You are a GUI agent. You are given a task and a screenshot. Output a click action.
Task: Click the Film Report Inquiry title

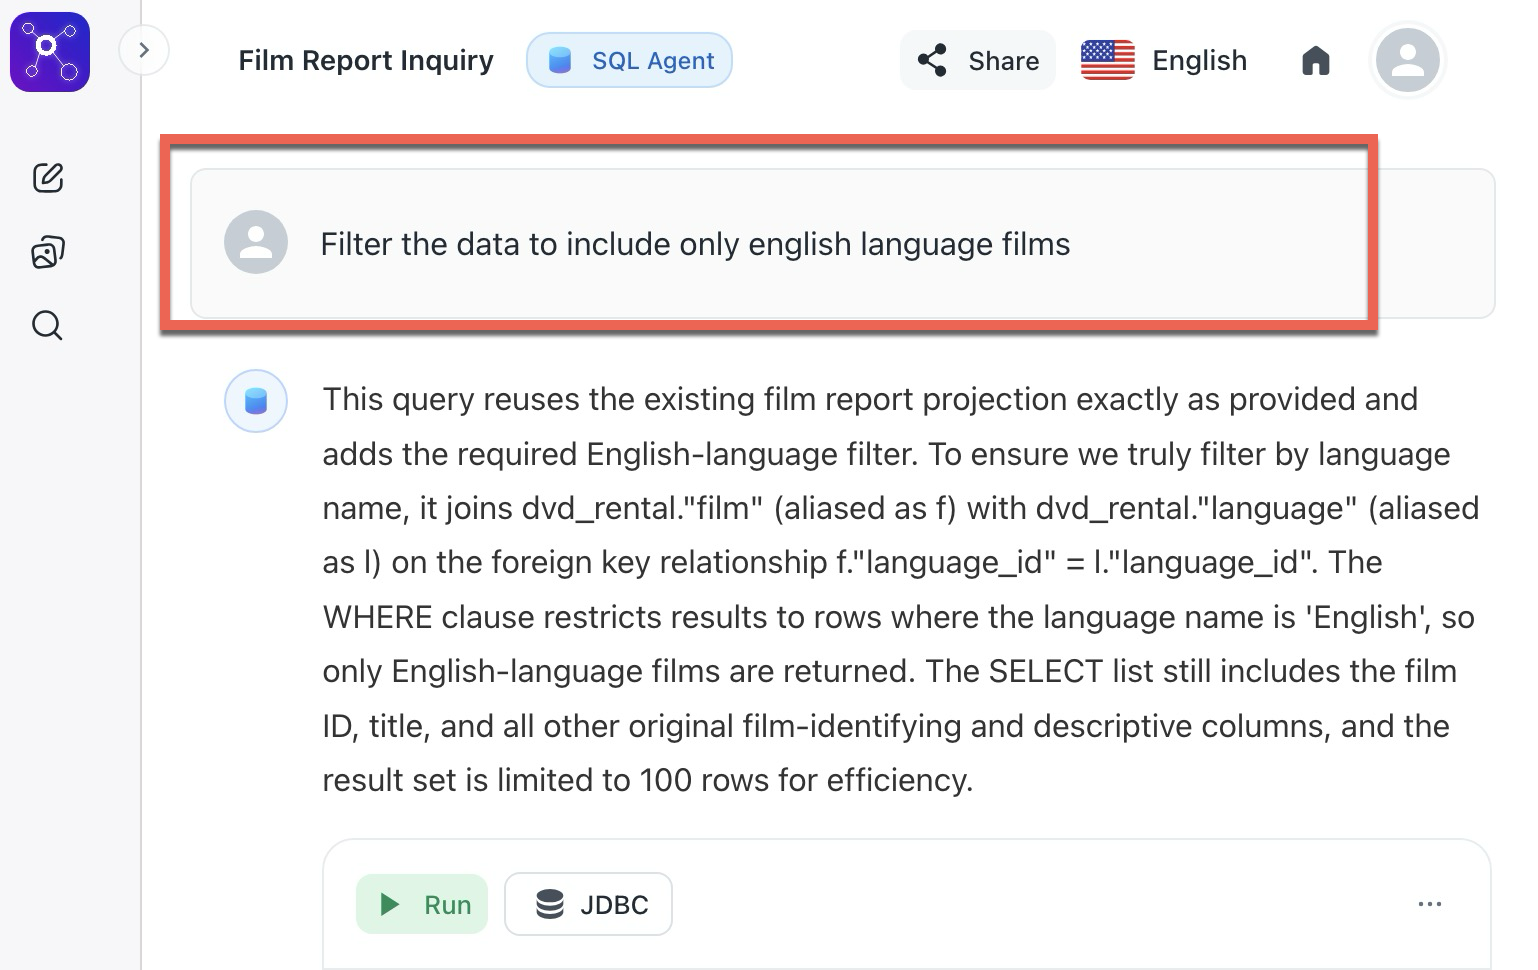coord(366,61)
